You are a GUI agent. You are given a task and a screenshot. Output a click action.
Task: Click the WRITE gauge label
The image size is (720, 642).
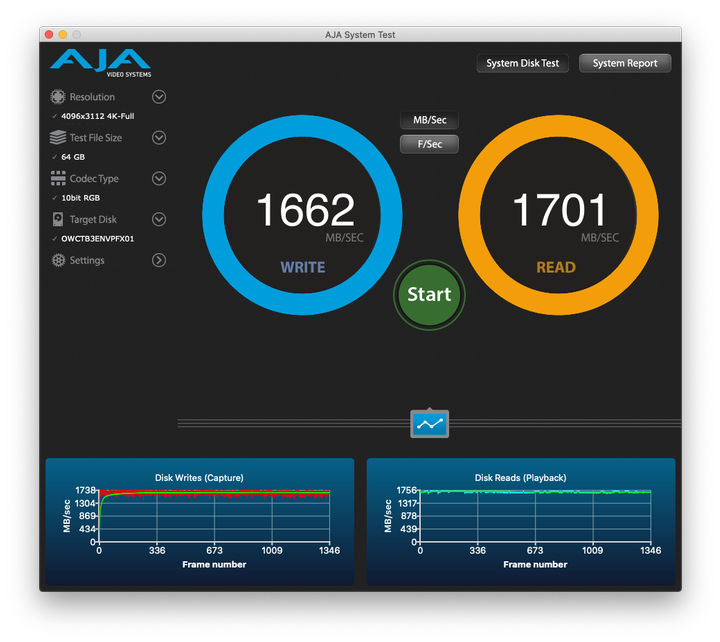pyautogui.click(x=303, y=267)
